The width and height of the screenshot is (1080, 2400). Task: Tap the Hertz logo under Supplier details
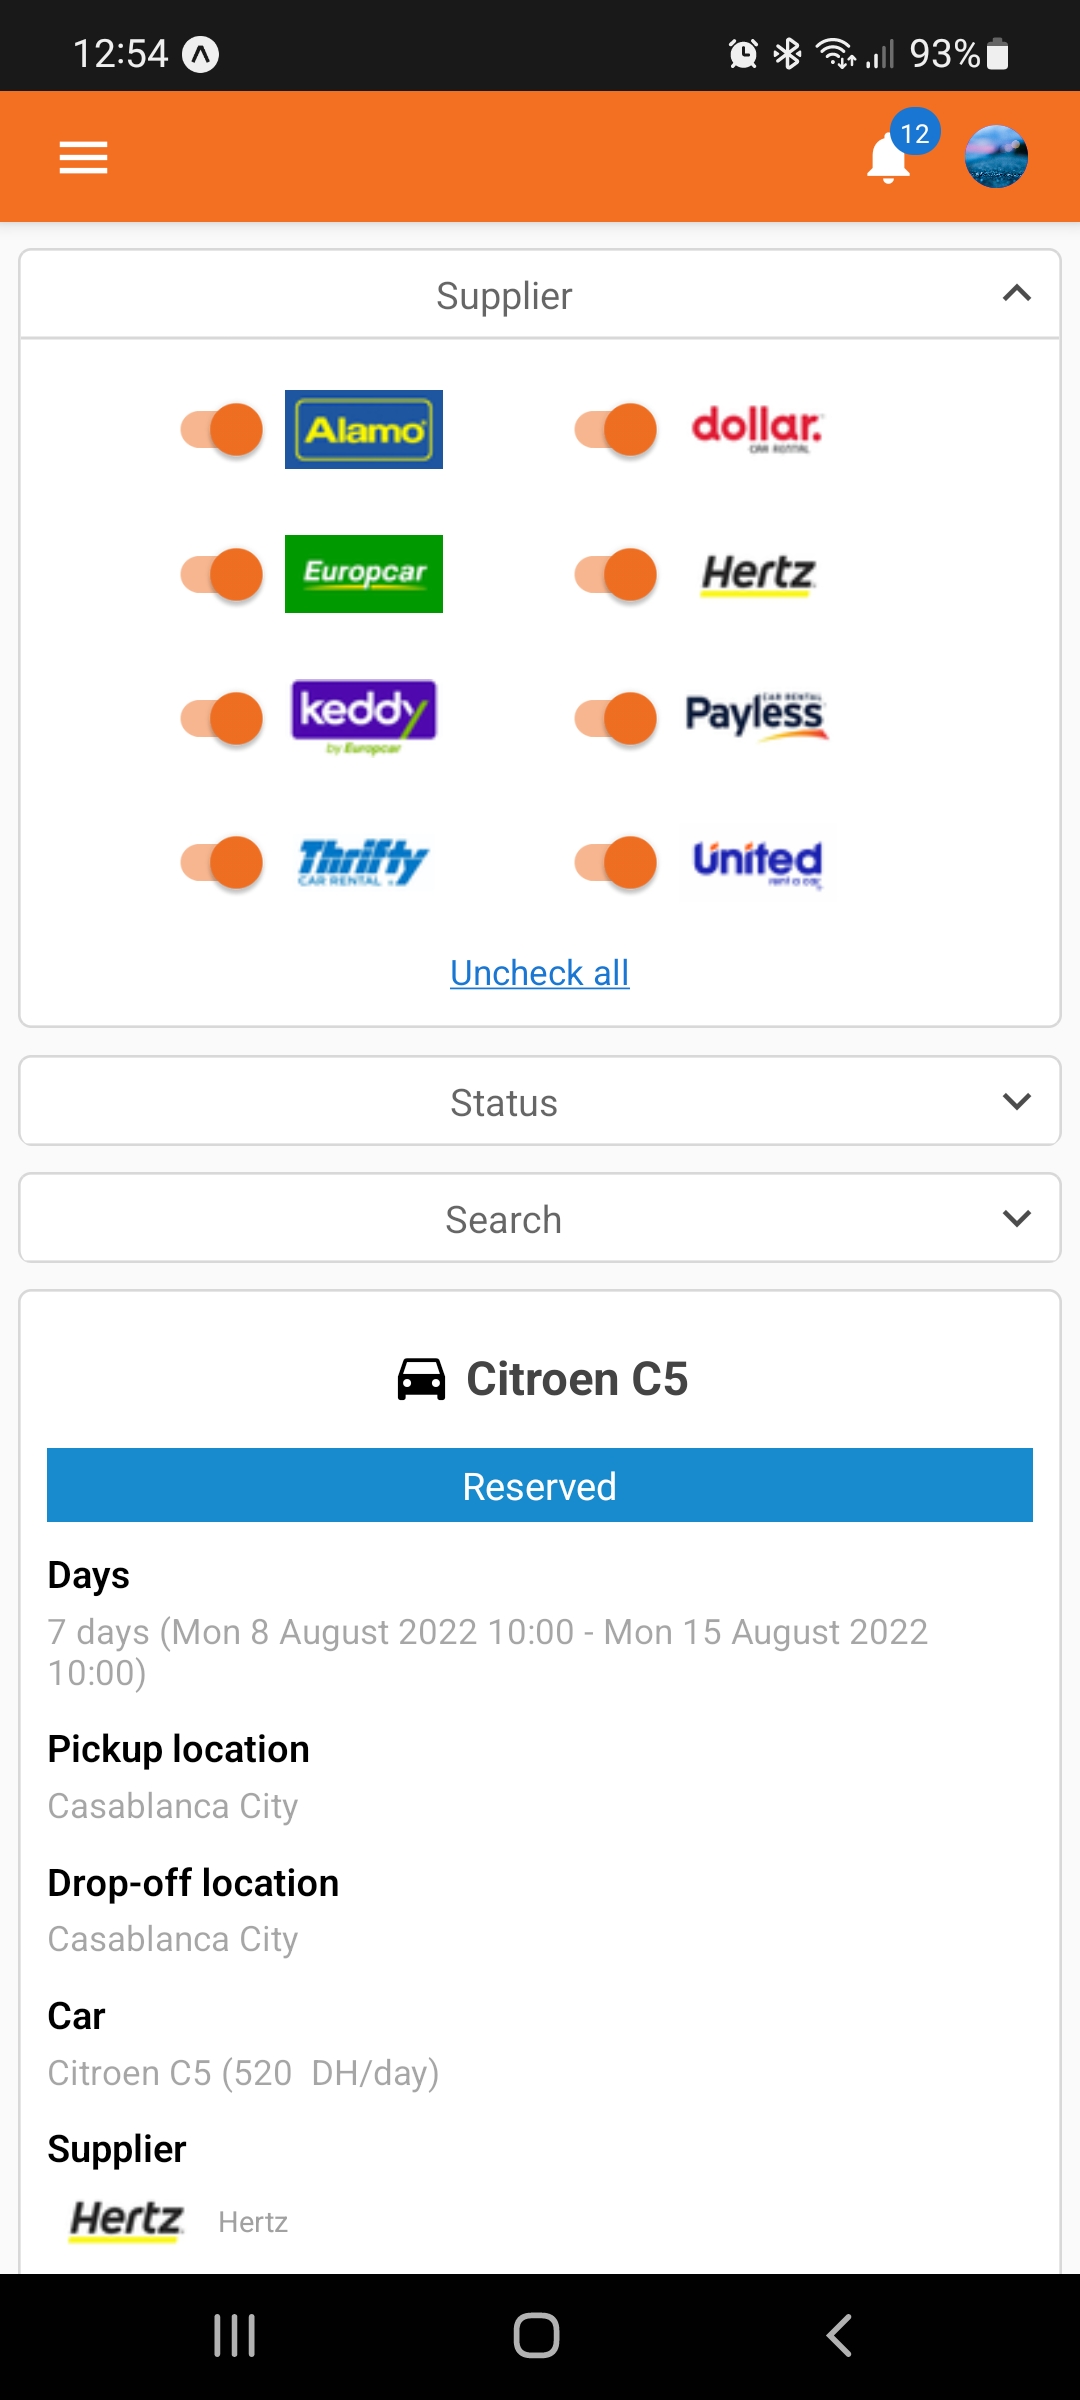point(127,2220)
